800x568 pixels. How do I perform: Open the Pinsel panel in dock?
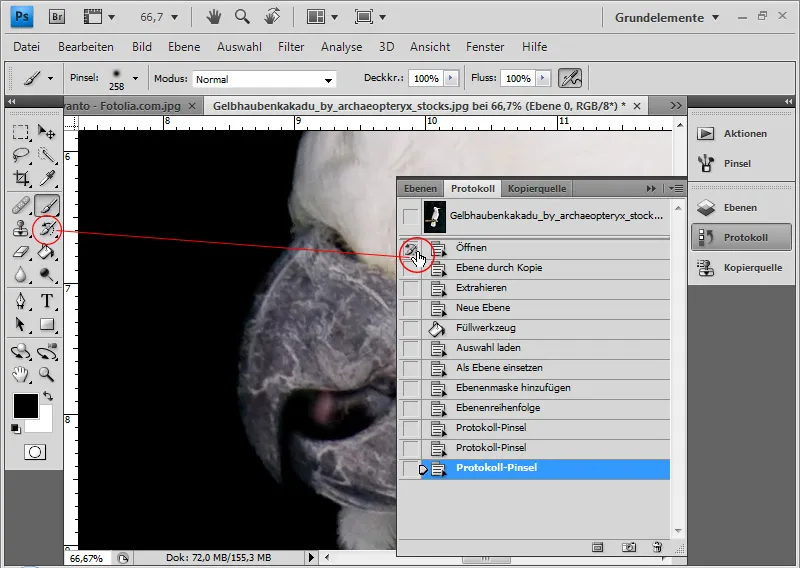(740, 164)
